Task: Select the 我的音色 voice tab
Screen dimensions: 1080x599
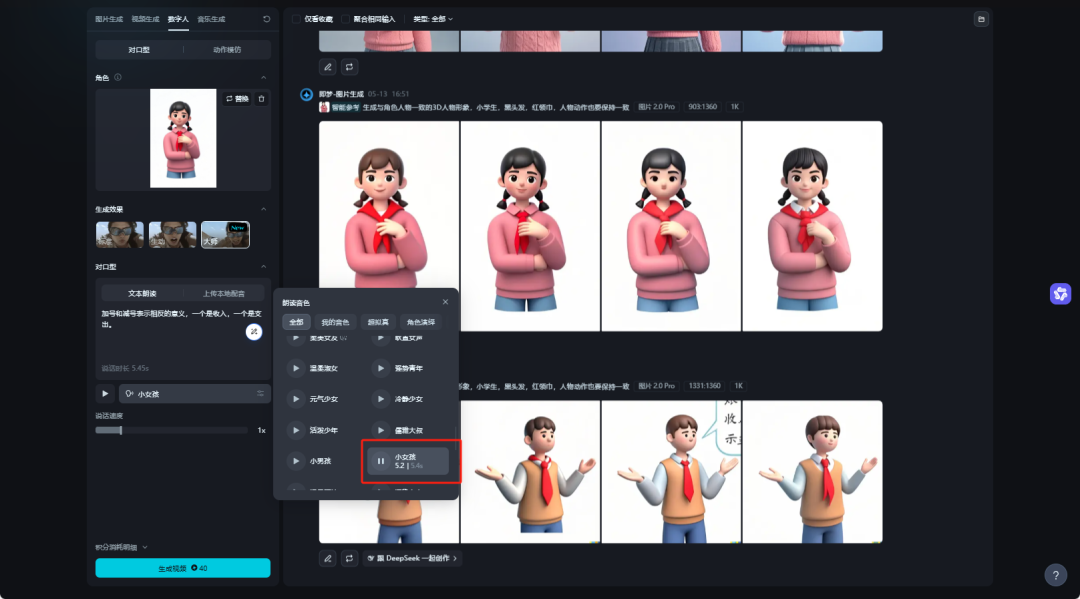Action: pyautogui.click(x=335, y=322)
